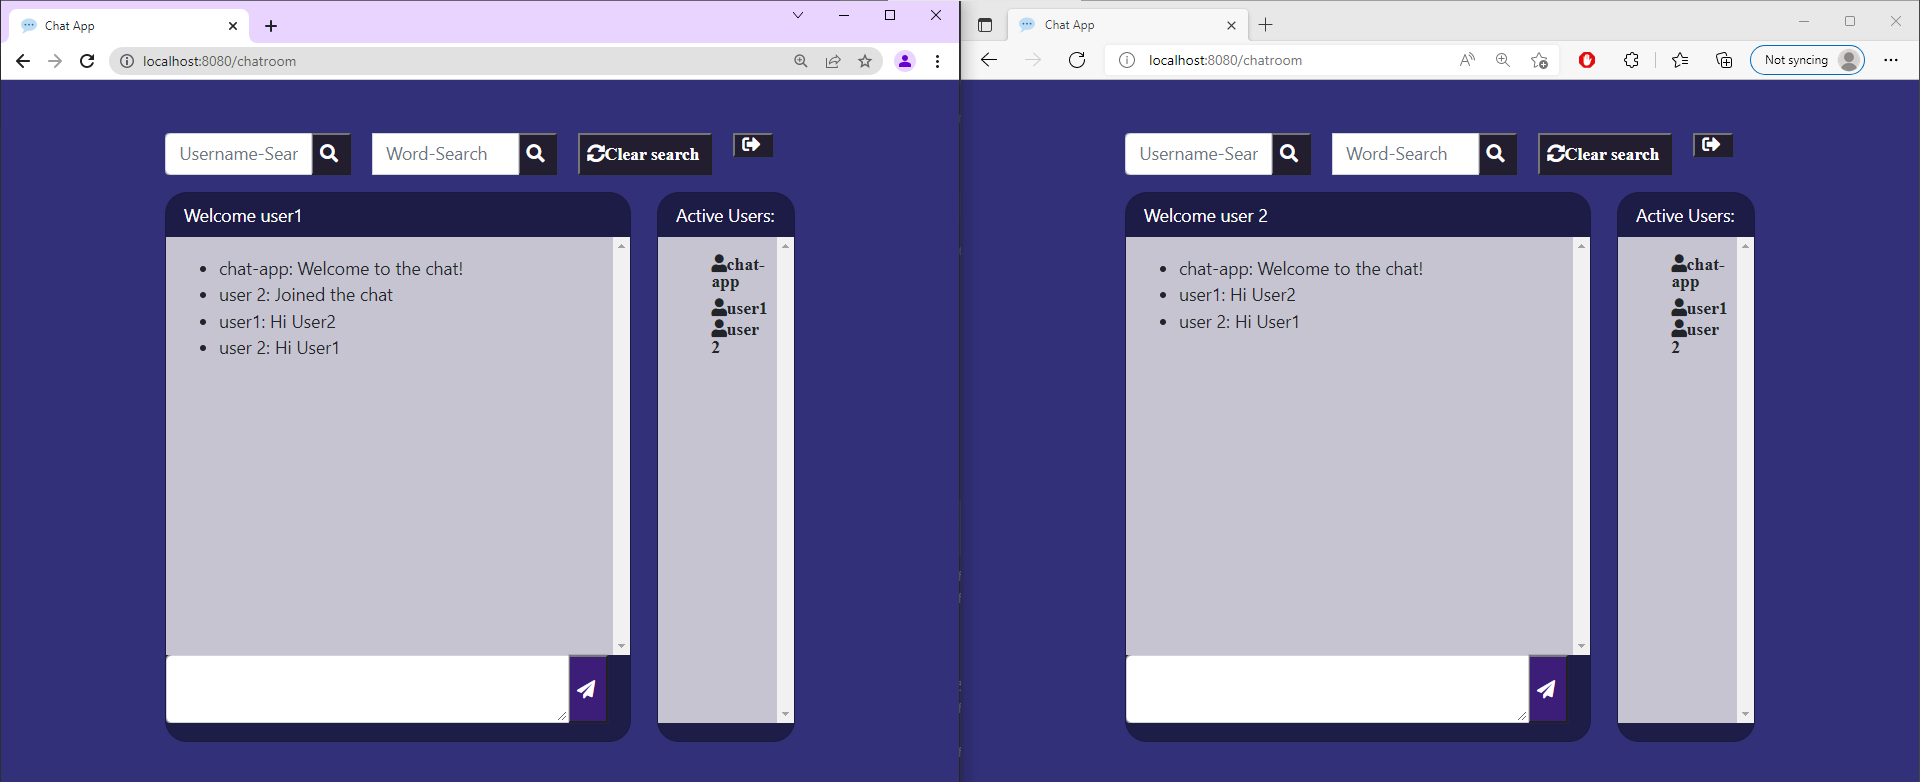Open site info icon in Chrome address bar
This screenshot has width=1920, height=782.
[x=127, y=61]
